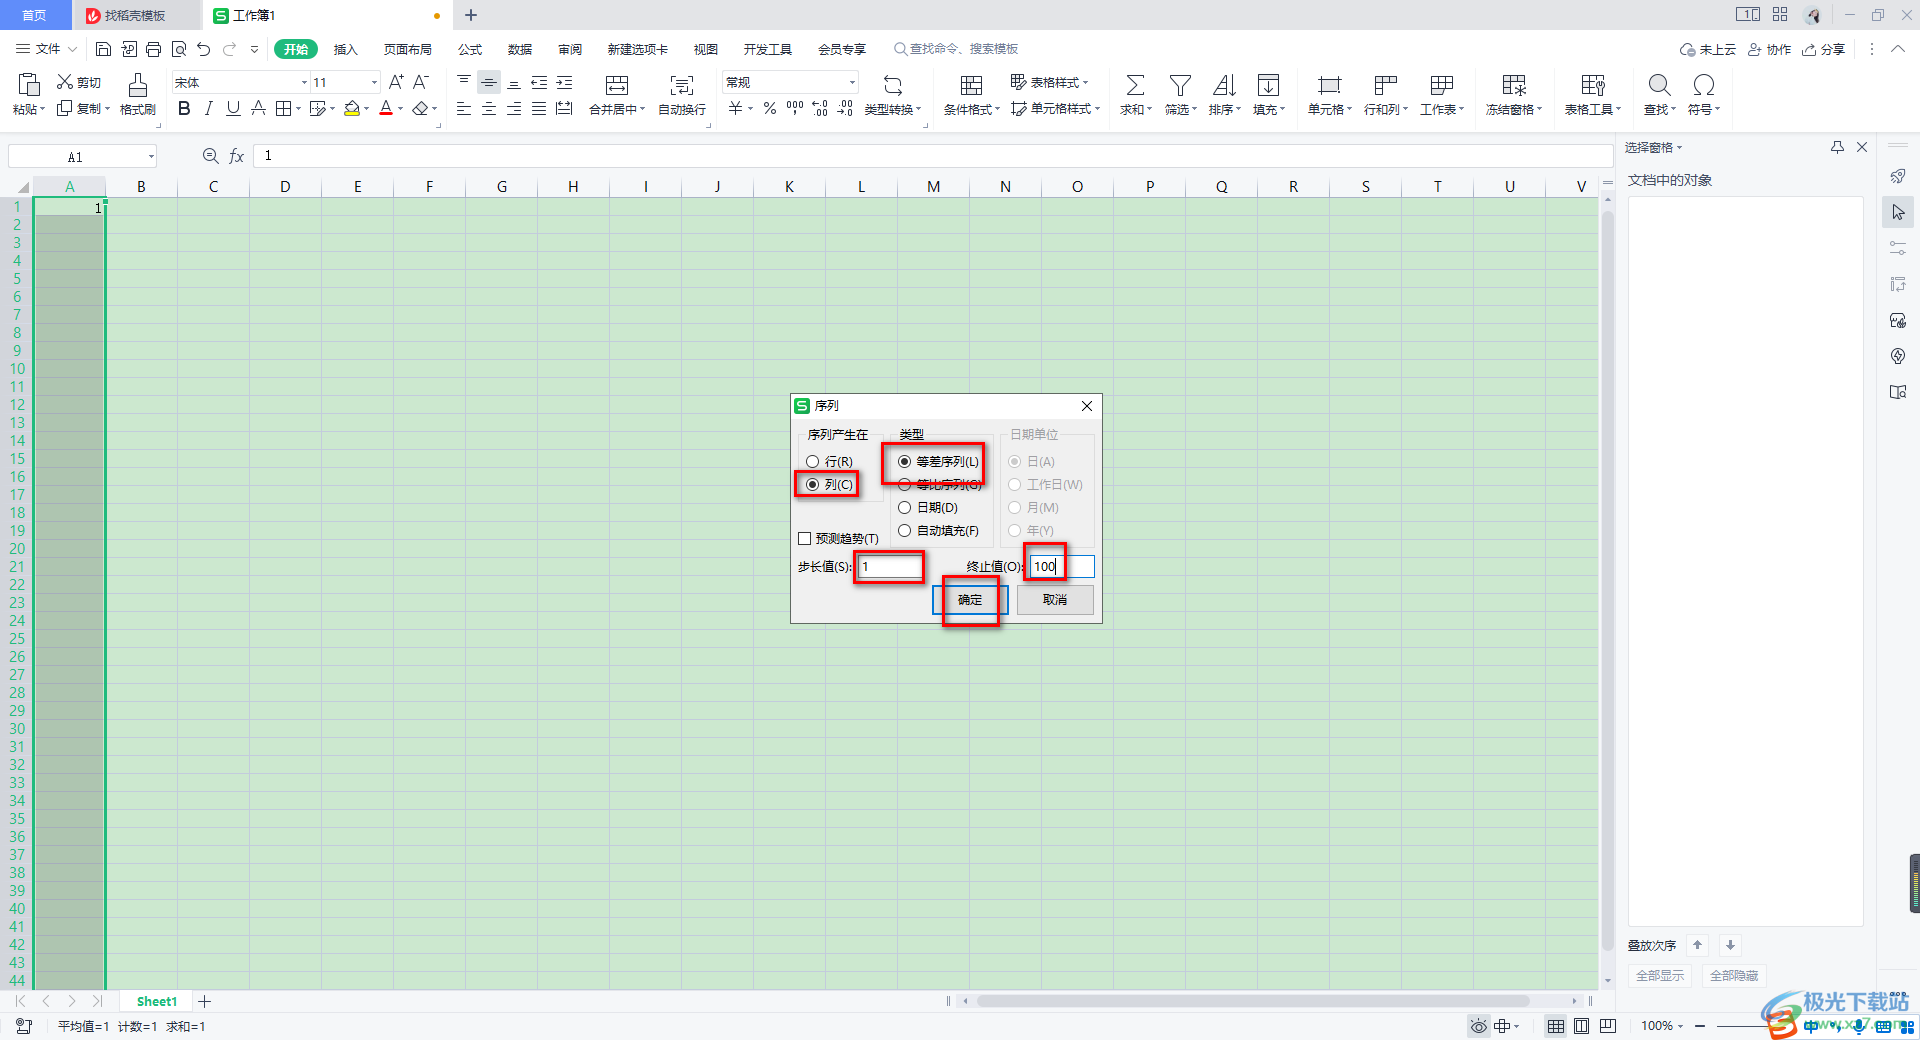The width and height of the screenshot is (1920, 1040).
Task: Open the font name dropdown
Action: 304,82
